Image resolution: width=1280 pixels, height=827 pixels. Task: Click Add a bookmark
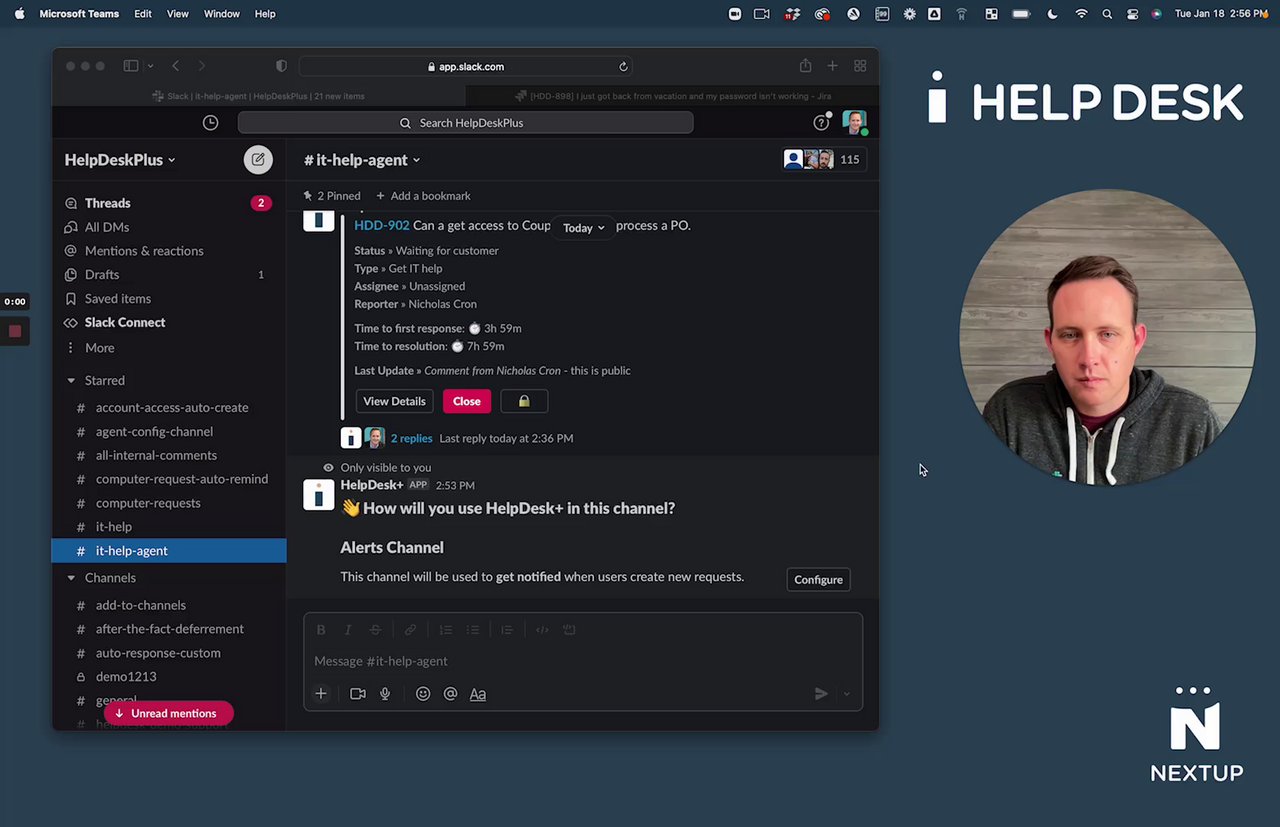423,196
